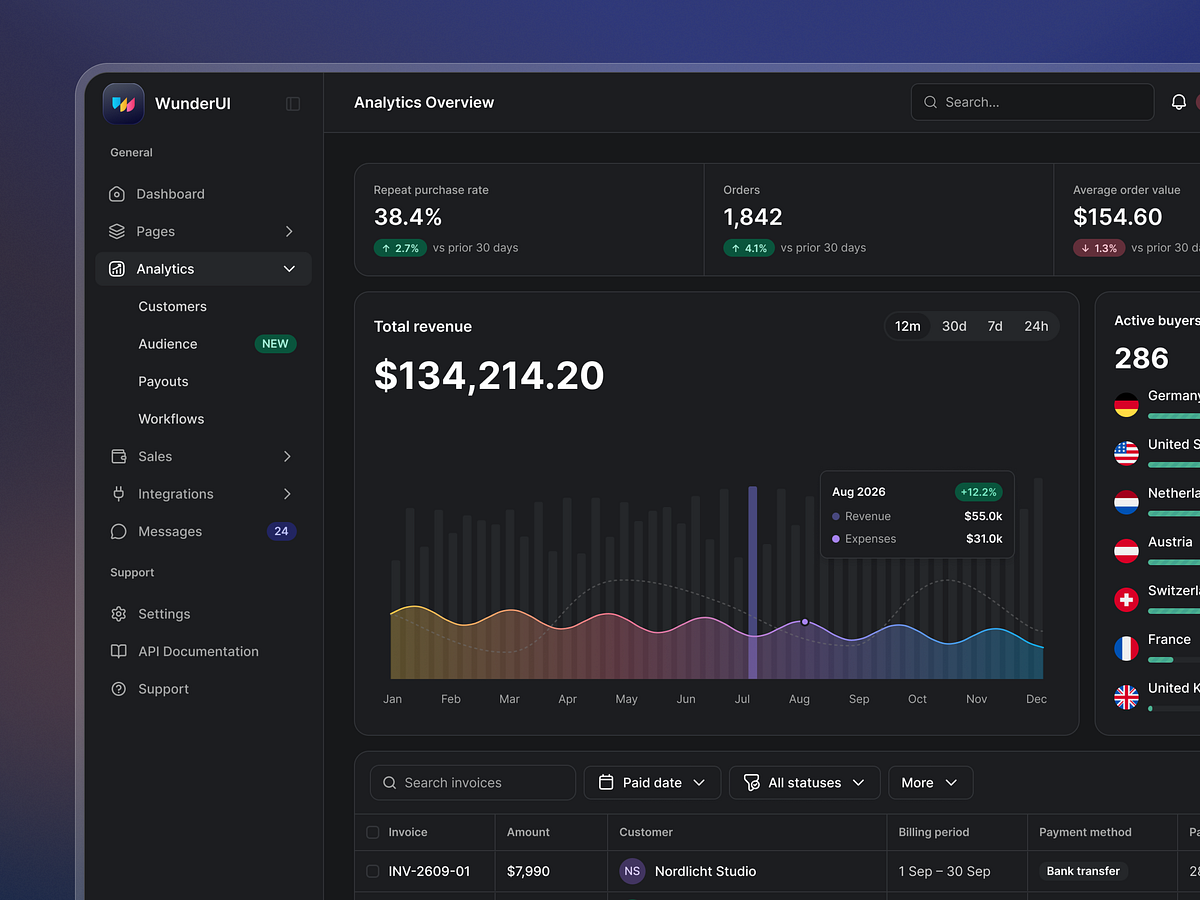Open Payouts under Analytics
This screenshot has width=1200, height=900.
pos(163,381)
